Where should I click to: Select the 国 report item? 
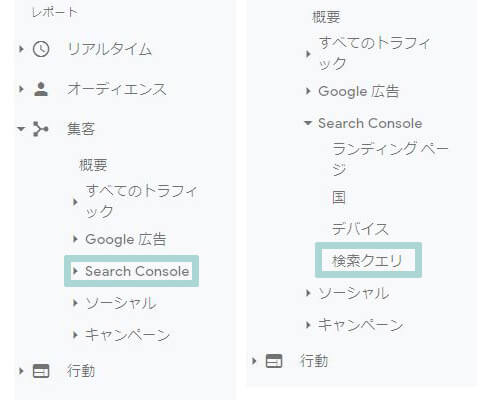[339, 197]
